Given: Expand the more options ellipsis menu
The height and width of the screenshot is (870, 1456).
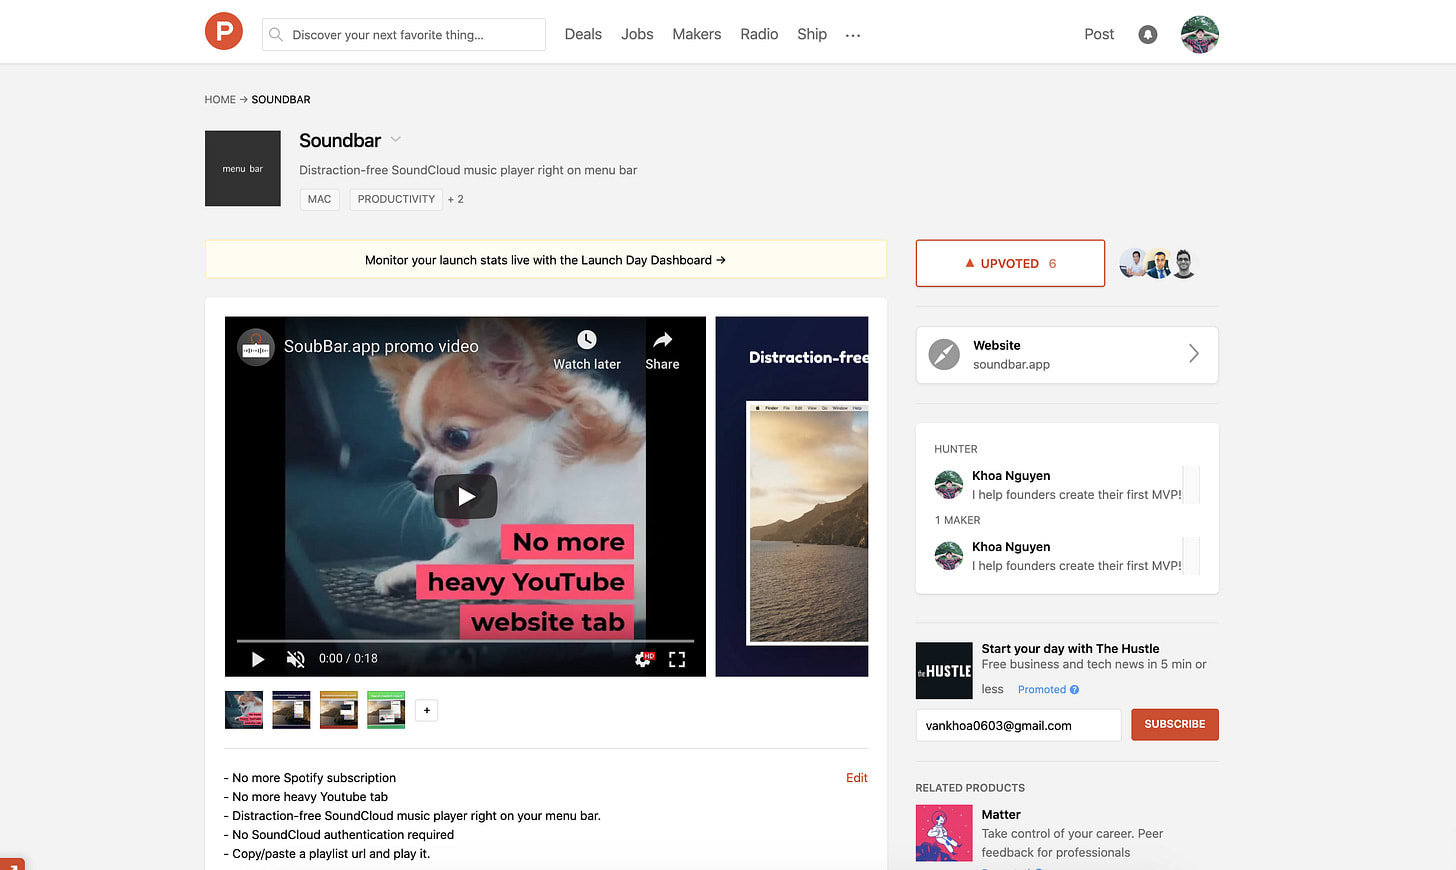Looking at the screenshot, I should 852,35.
